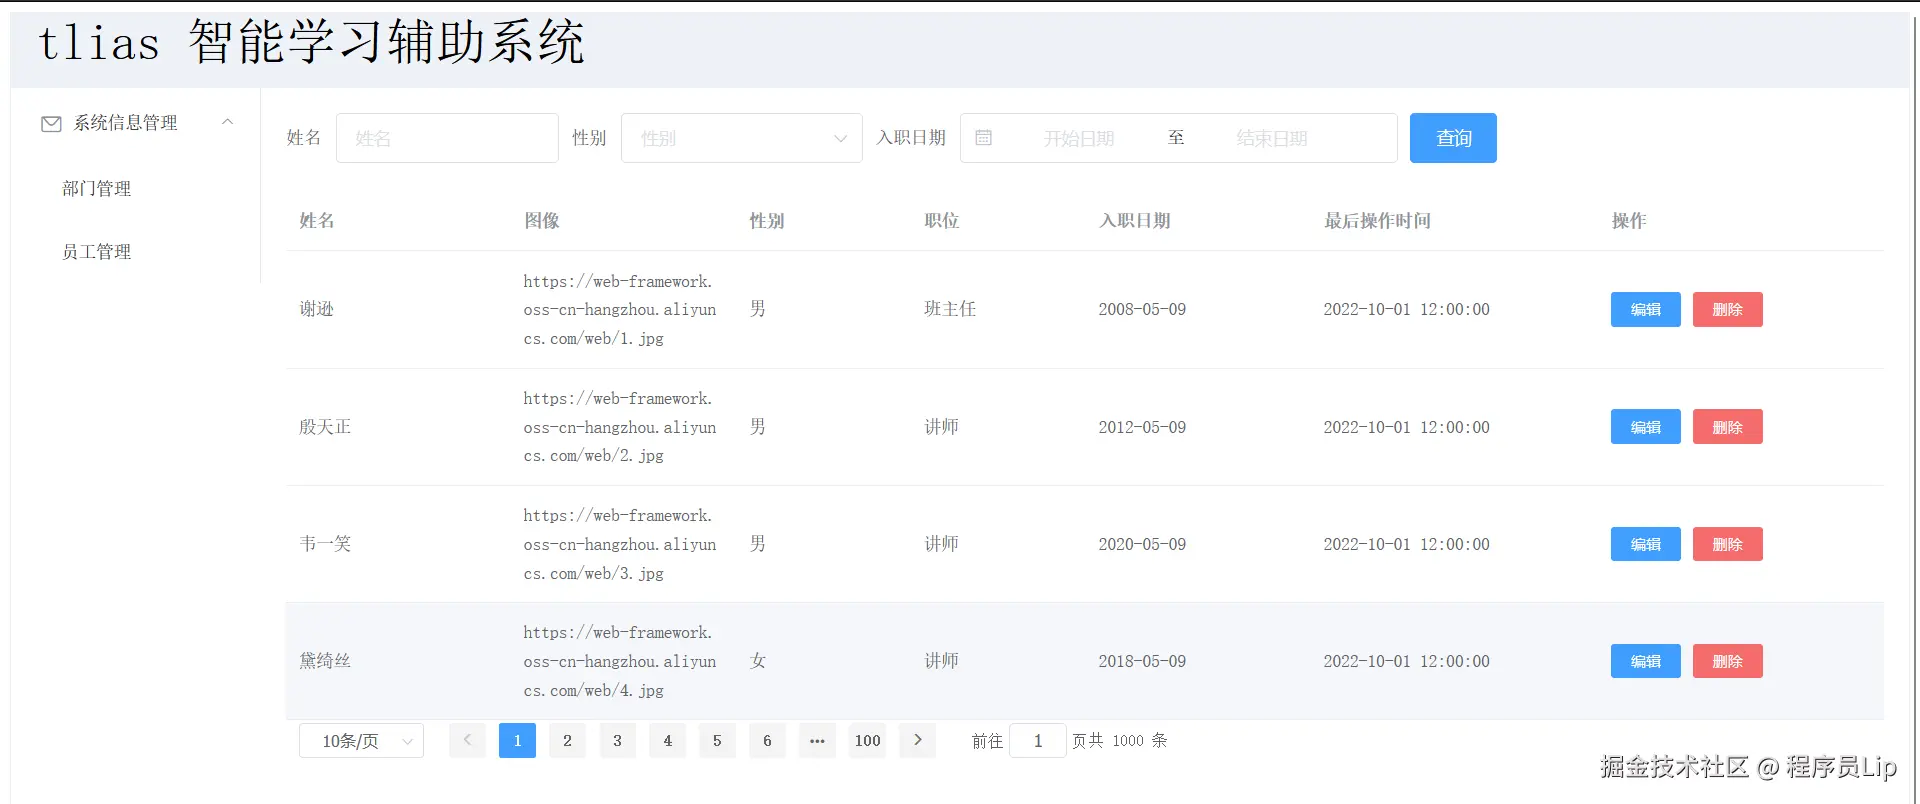Click the name cell 黛绮丝
Image resolution: width=1920 pixels, height=804 pixels.
pyautogui.click(x=325, y=661)
